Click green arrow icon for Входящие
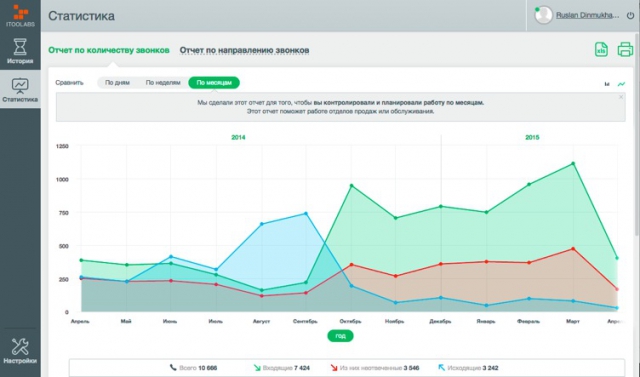640x377 pixels. click(257, 368)
